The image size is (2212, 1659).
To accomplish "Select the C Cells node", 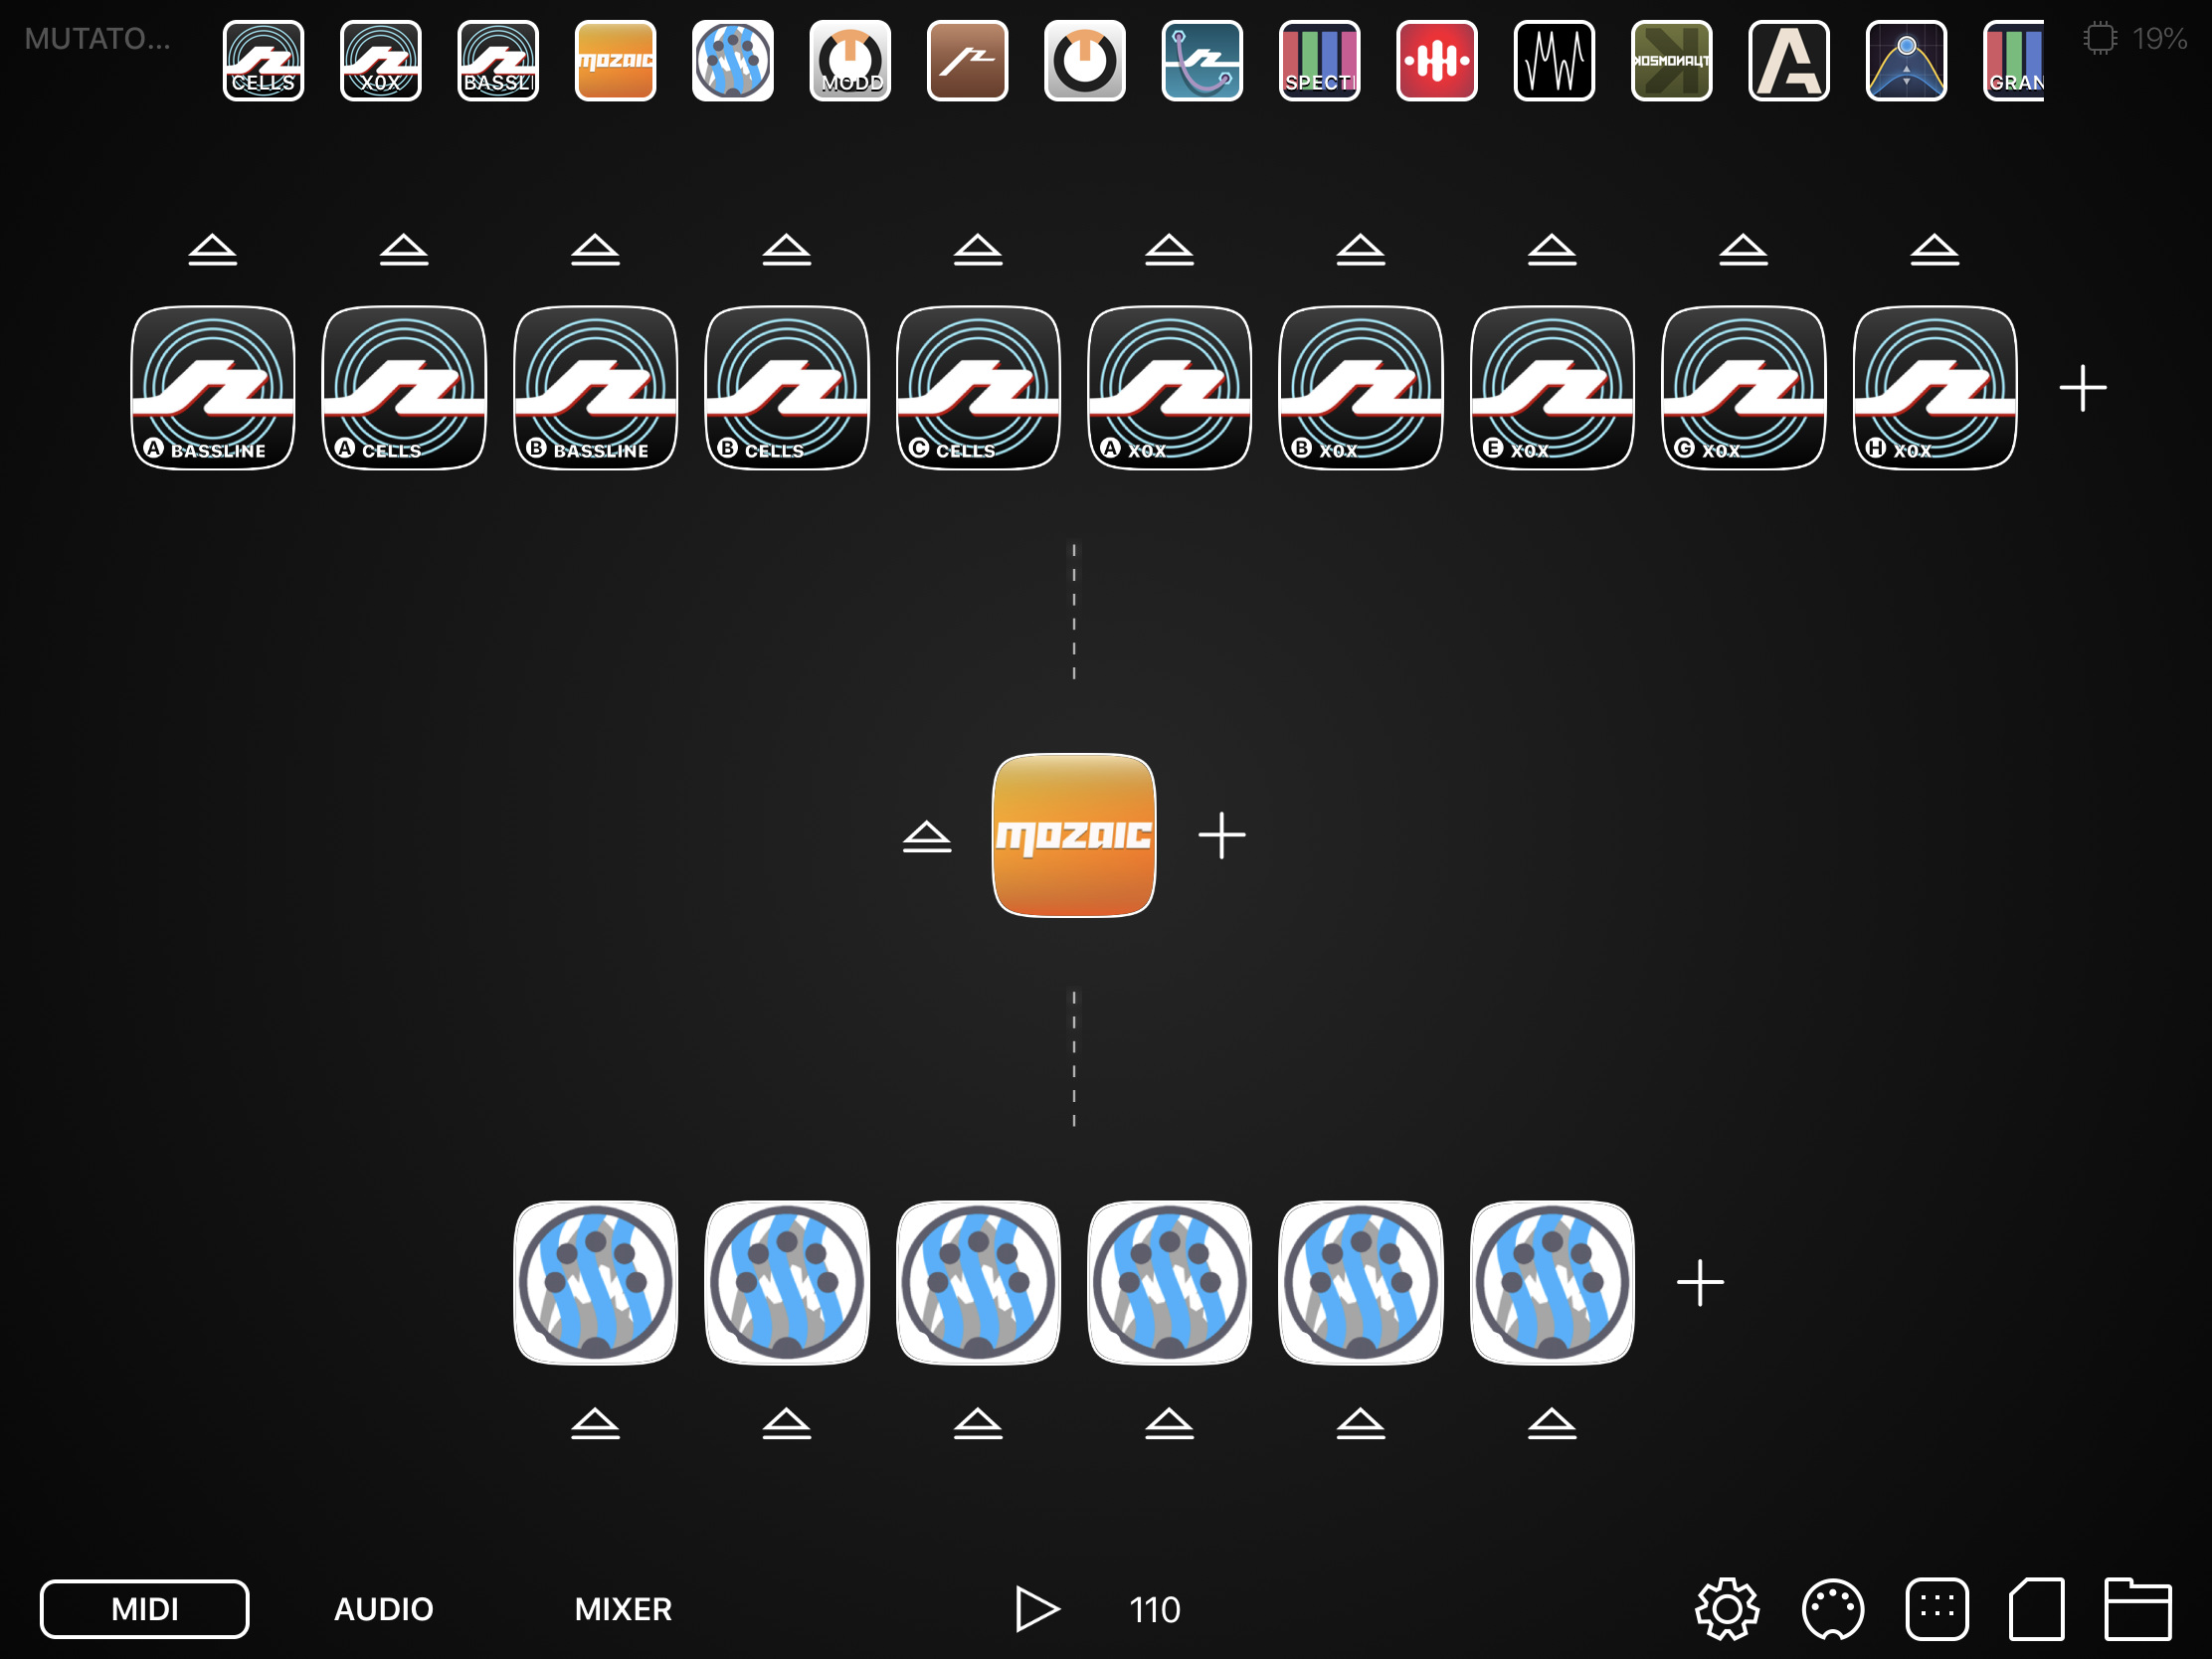I will (x=978, y=388).
